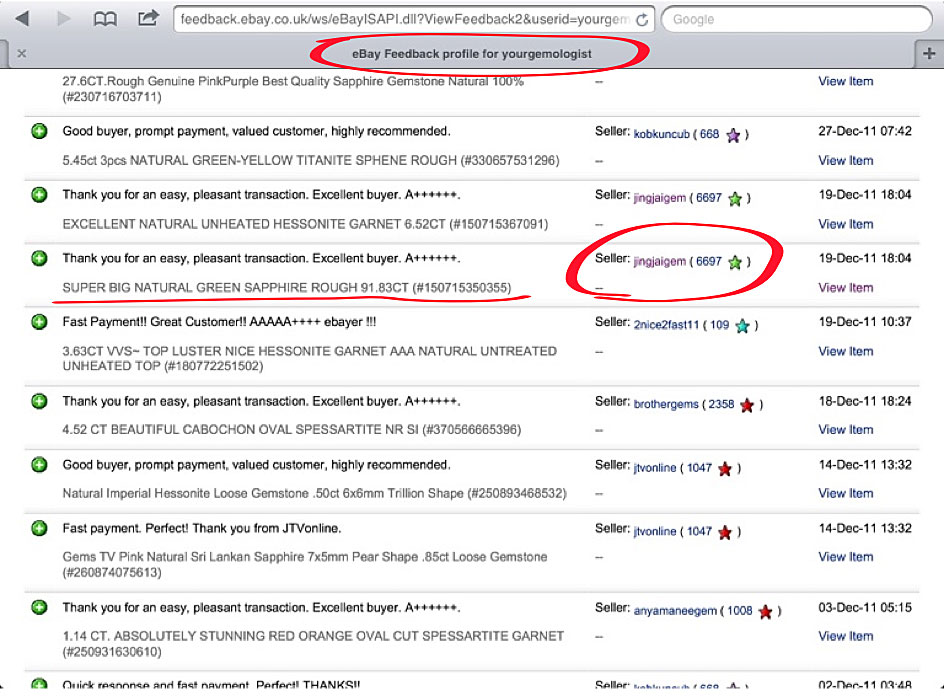Screen dimensions: 944x697
Task: Click View Item for Gems TV Pink Sapphire
Action: point(845,557)
